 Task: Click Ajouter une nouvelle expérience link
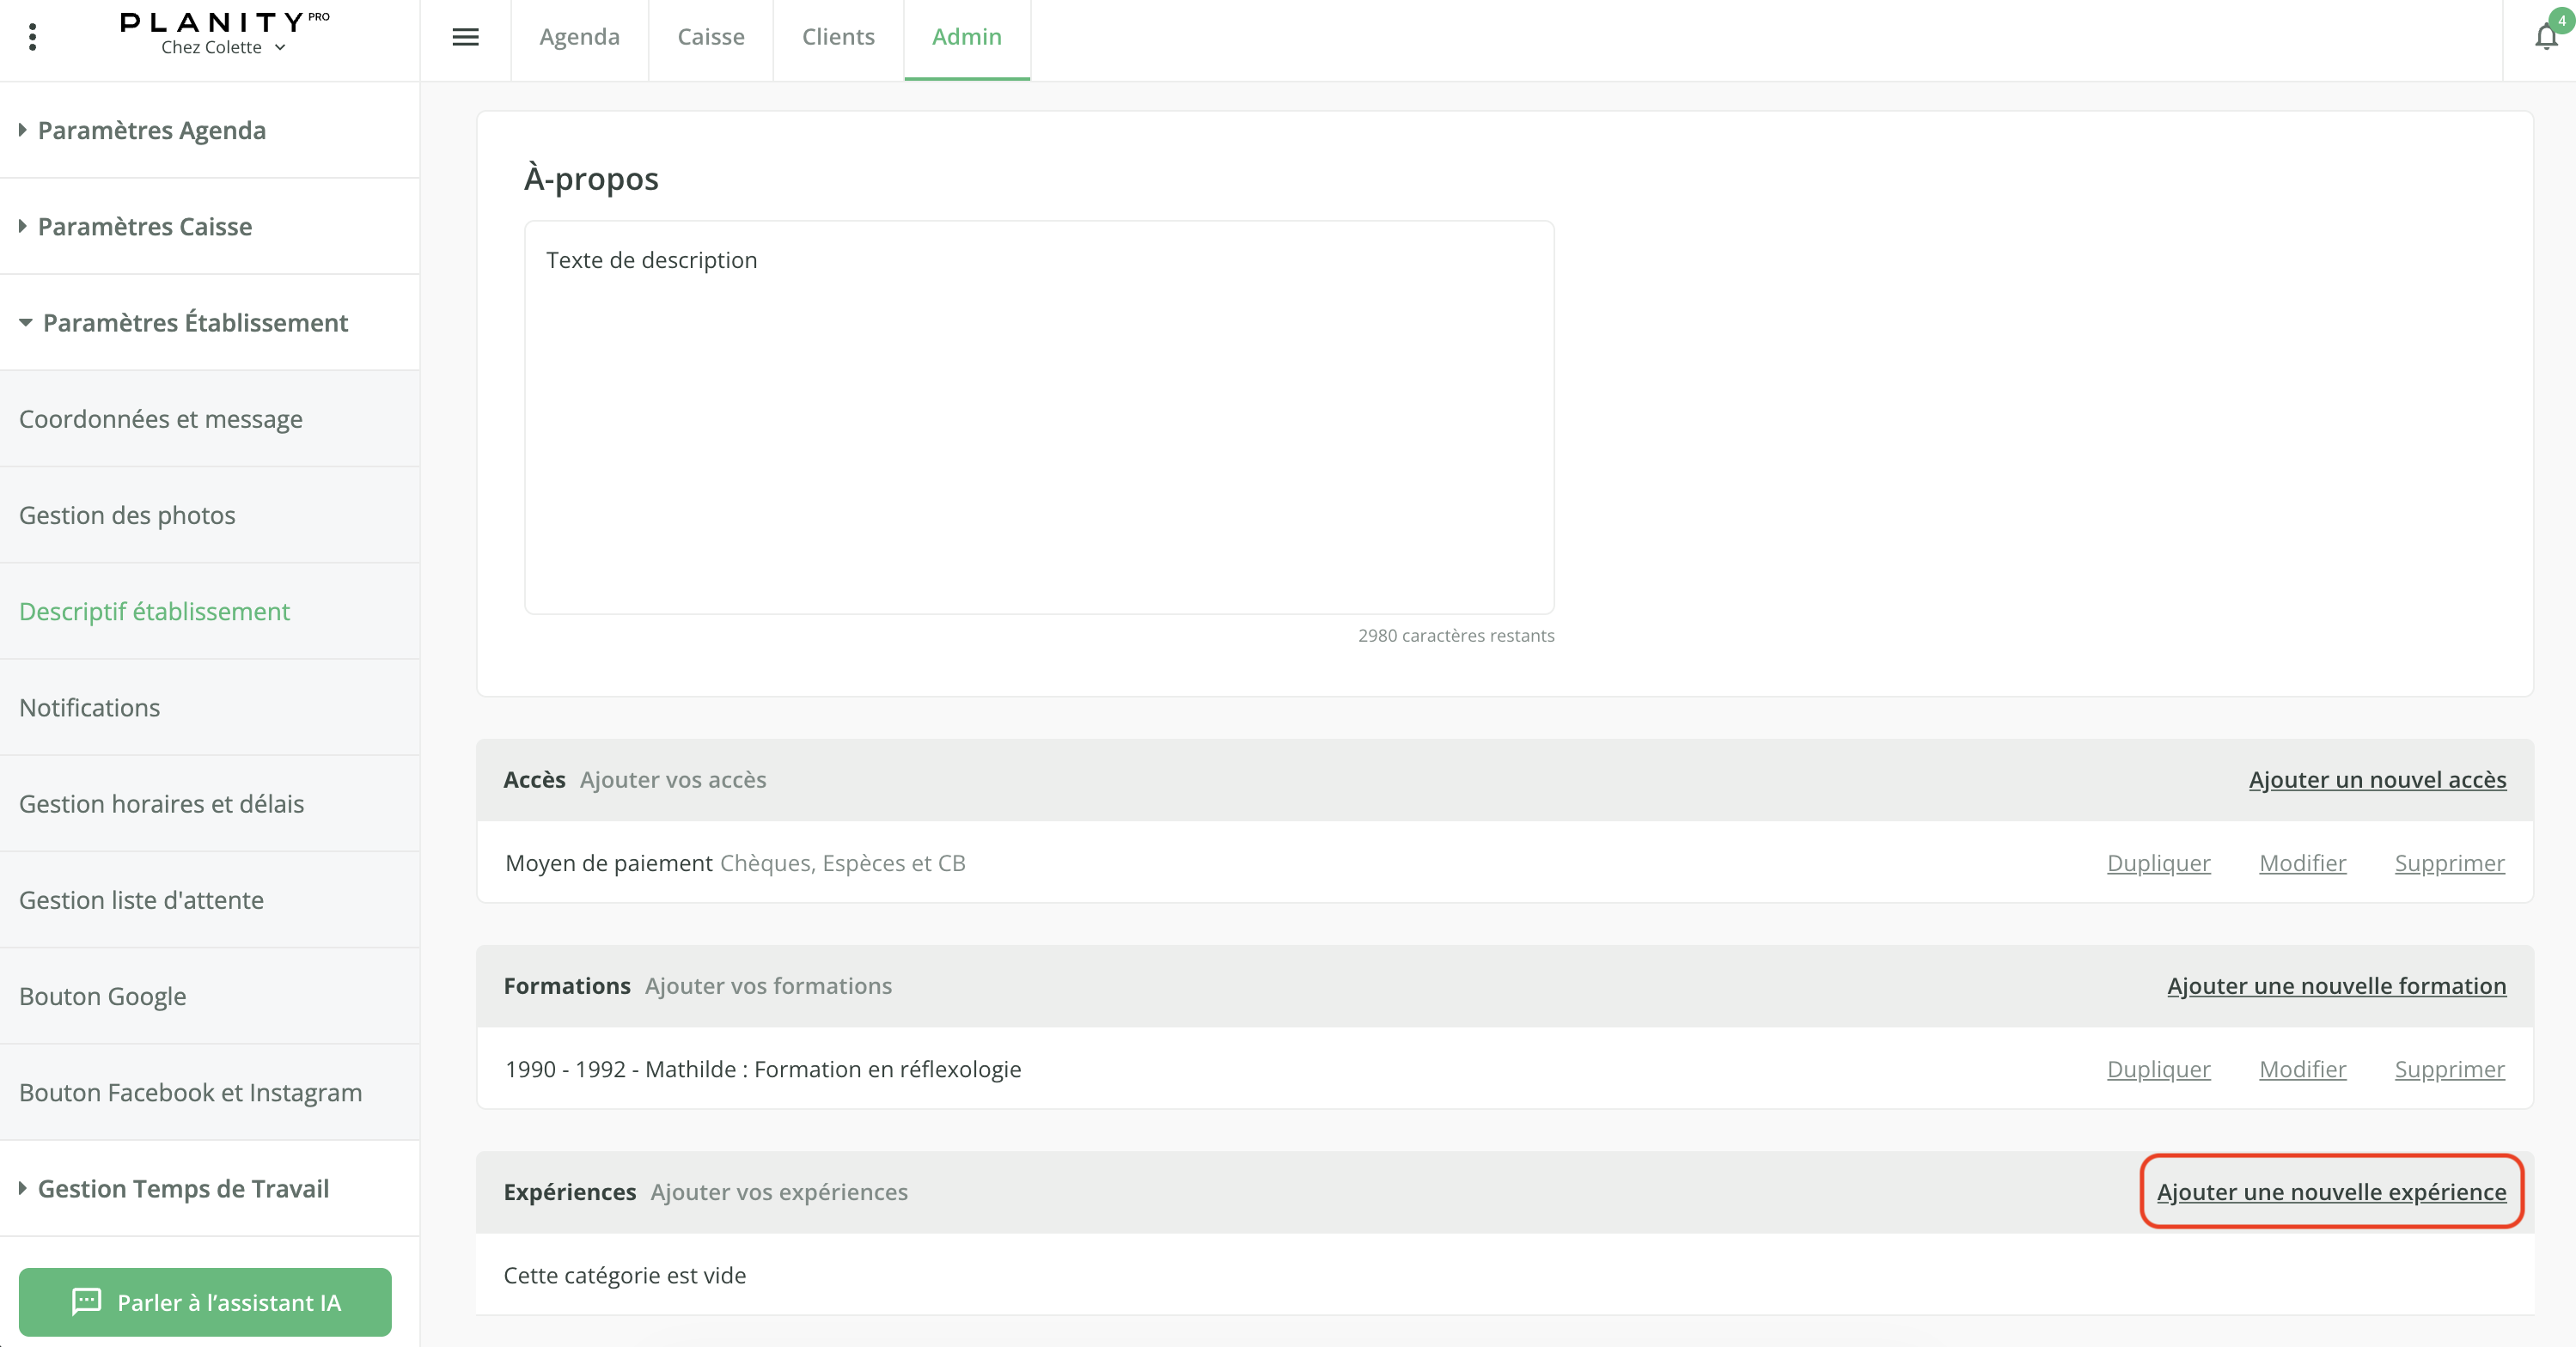coord(2330,1191)
